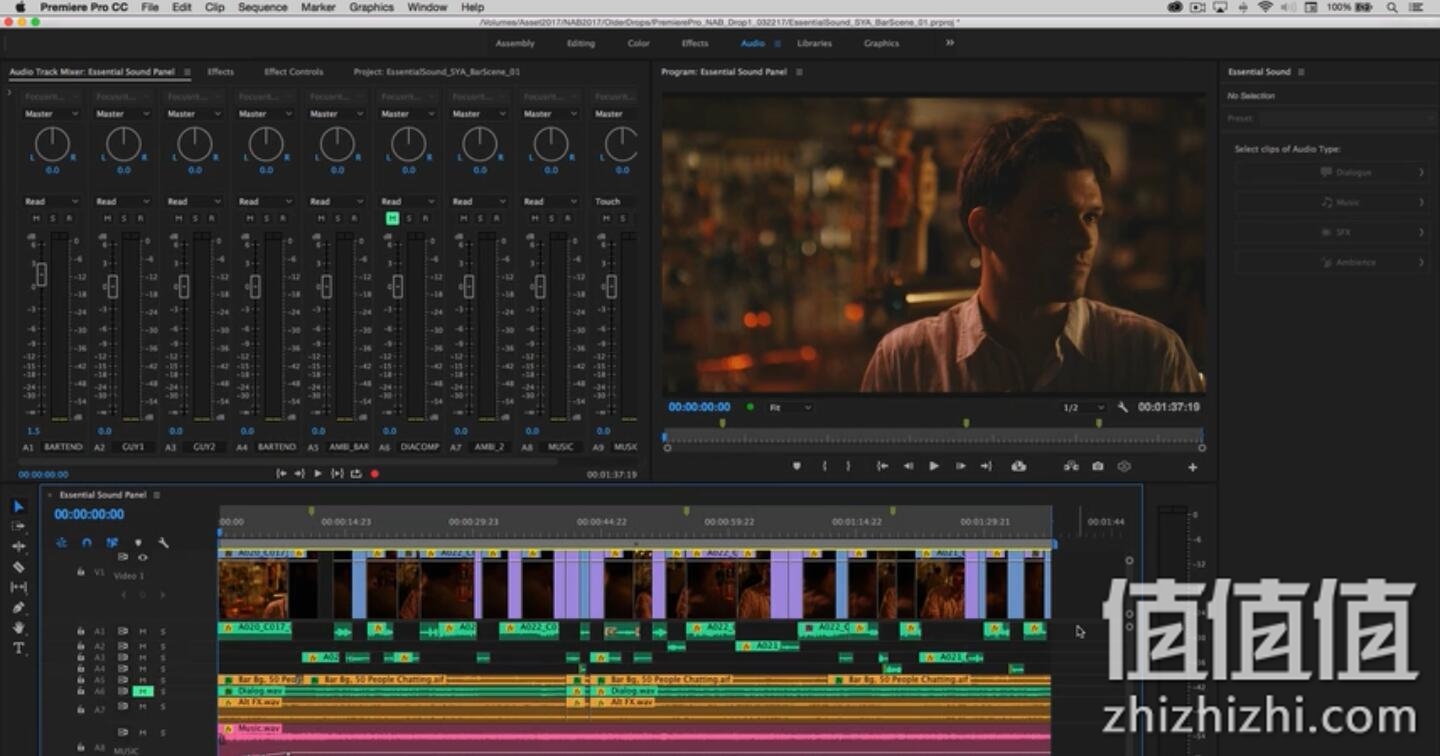The height and width of the screenshot is (756, 1440).
Task: Open the Clip menu
Action: pos(215,7)
